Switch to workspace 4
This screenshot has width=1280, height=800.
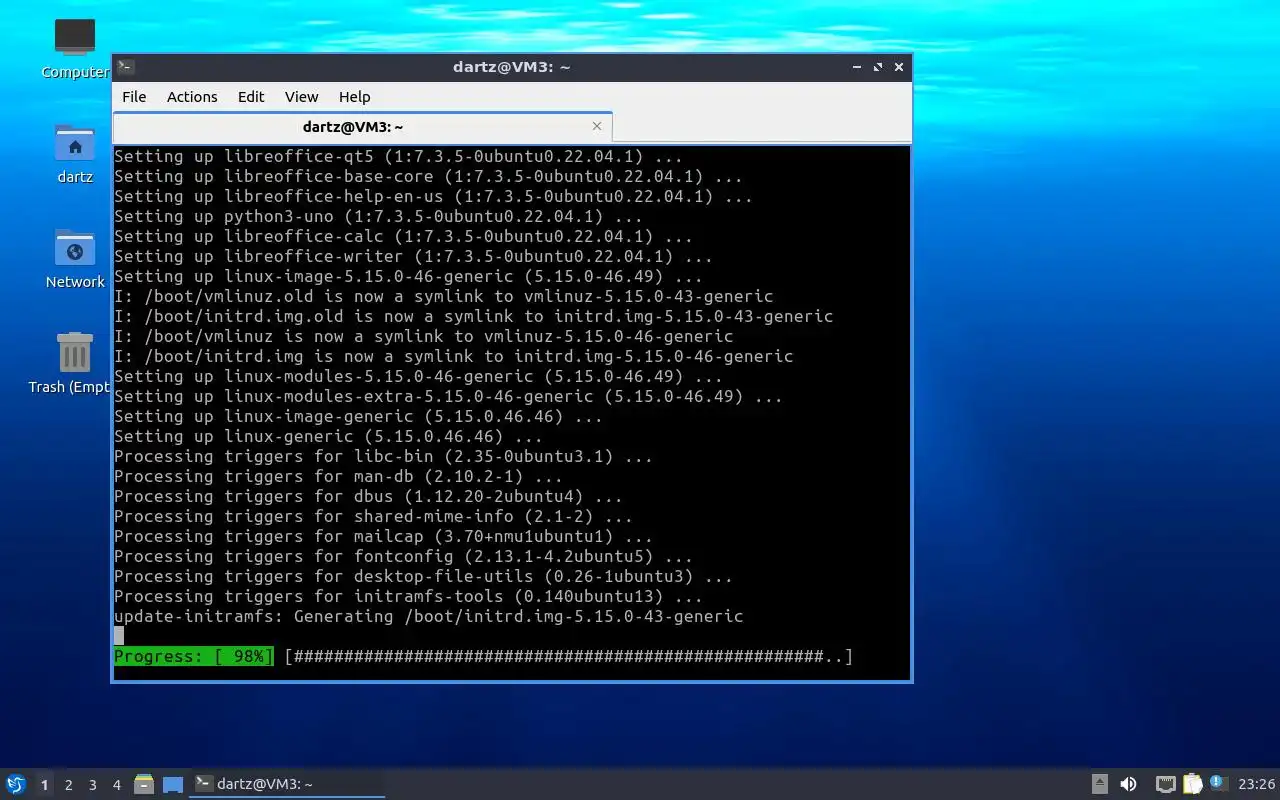[x=116, y=785]
